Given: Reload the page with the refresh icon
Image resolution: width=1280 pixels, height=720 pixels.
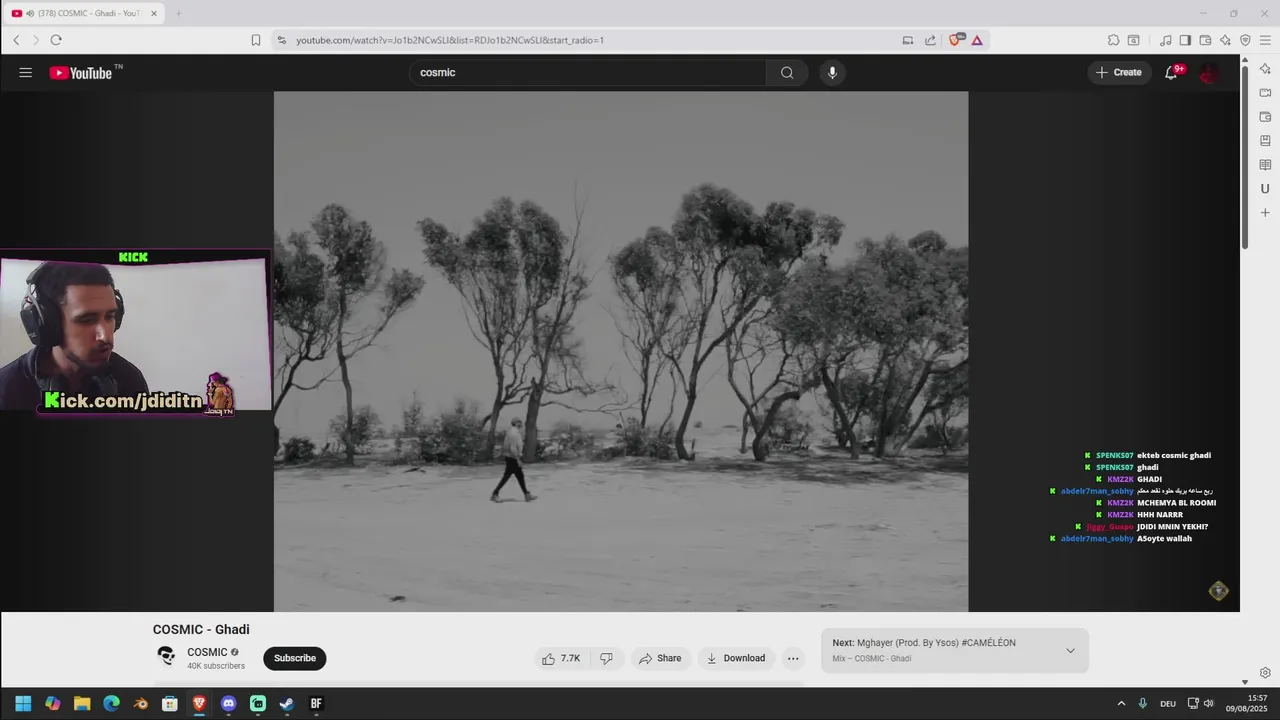Looking at the screenshot, I should (56, 40).
